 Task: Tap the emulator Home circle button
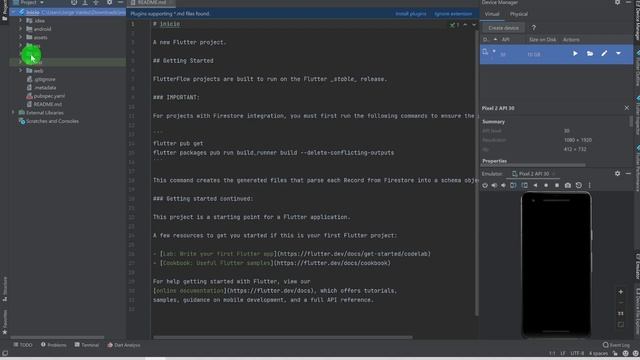546,185
